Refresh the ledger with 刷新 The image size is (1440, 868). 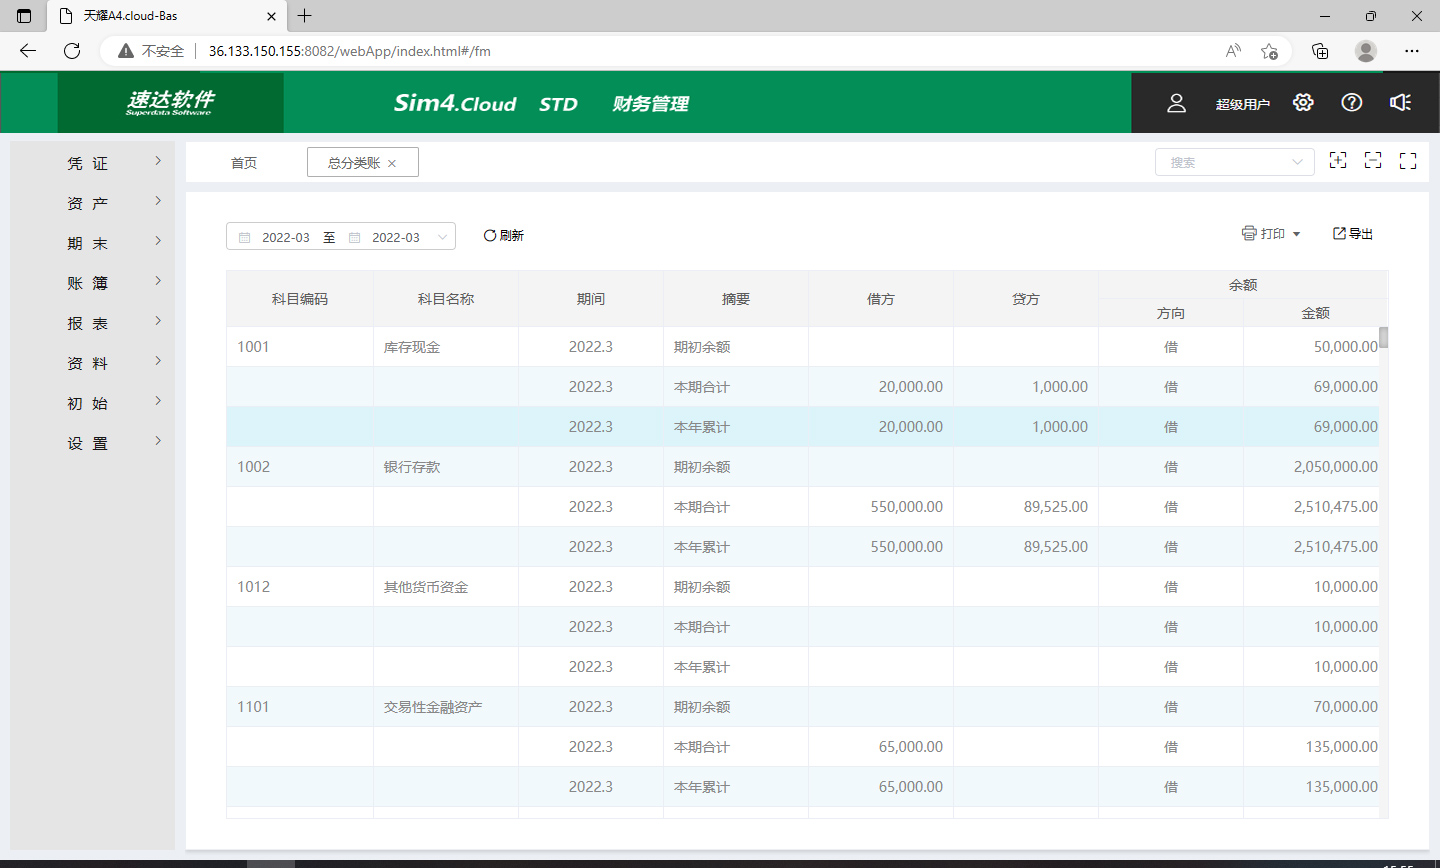tap(504, 236)
